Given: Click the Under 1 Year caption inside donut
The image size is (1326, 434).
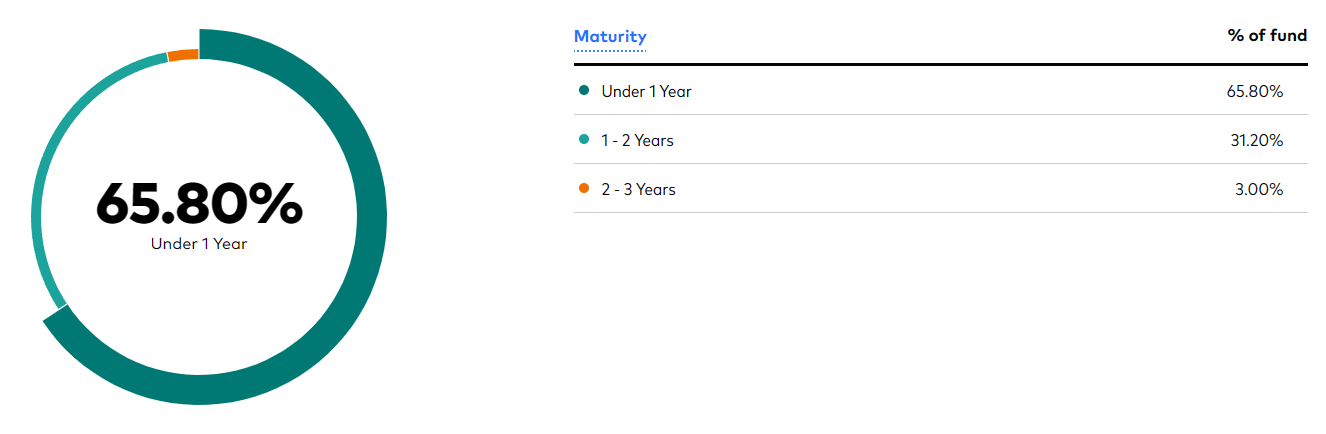Looking at the screenshot, I should [199, 244].
